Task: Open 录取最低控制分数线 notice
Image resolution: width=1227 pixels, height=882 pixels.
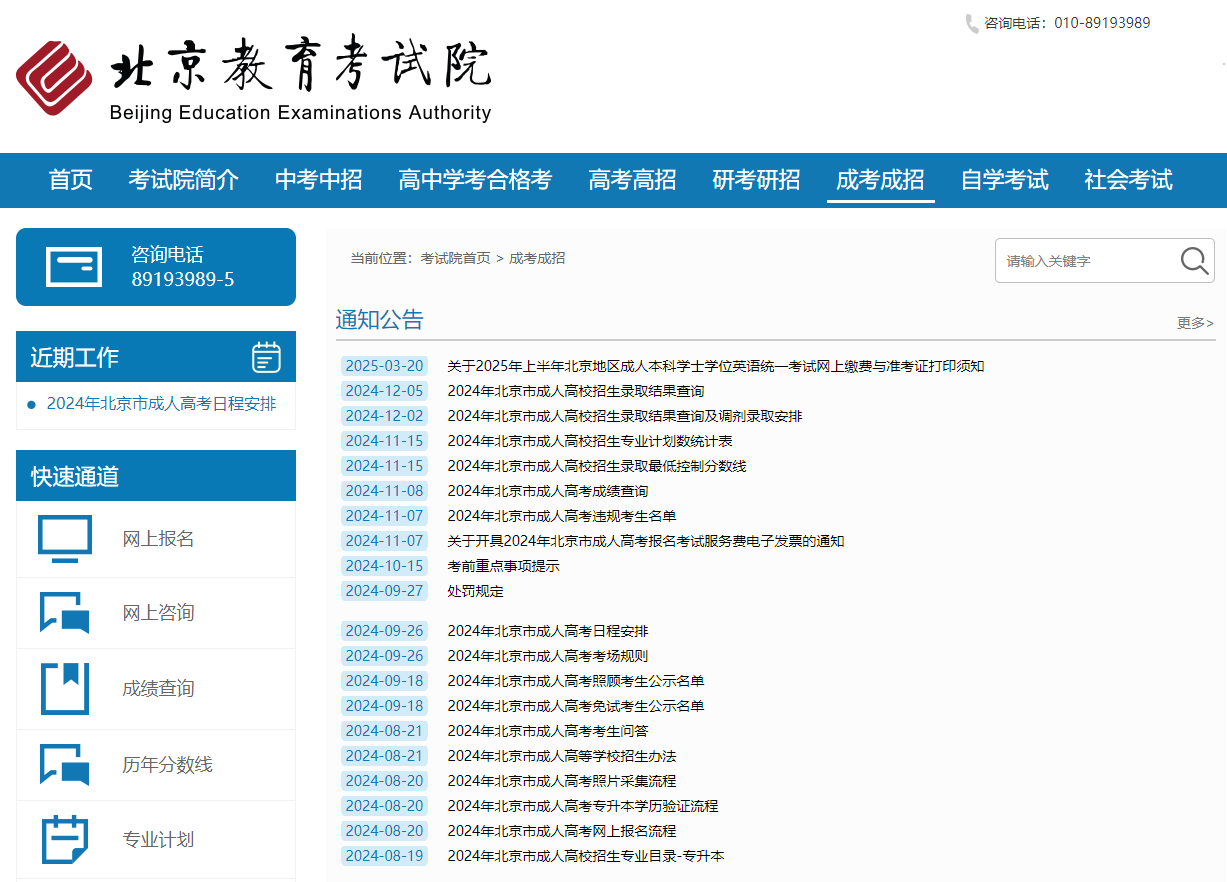Action: tap(597, 466)
